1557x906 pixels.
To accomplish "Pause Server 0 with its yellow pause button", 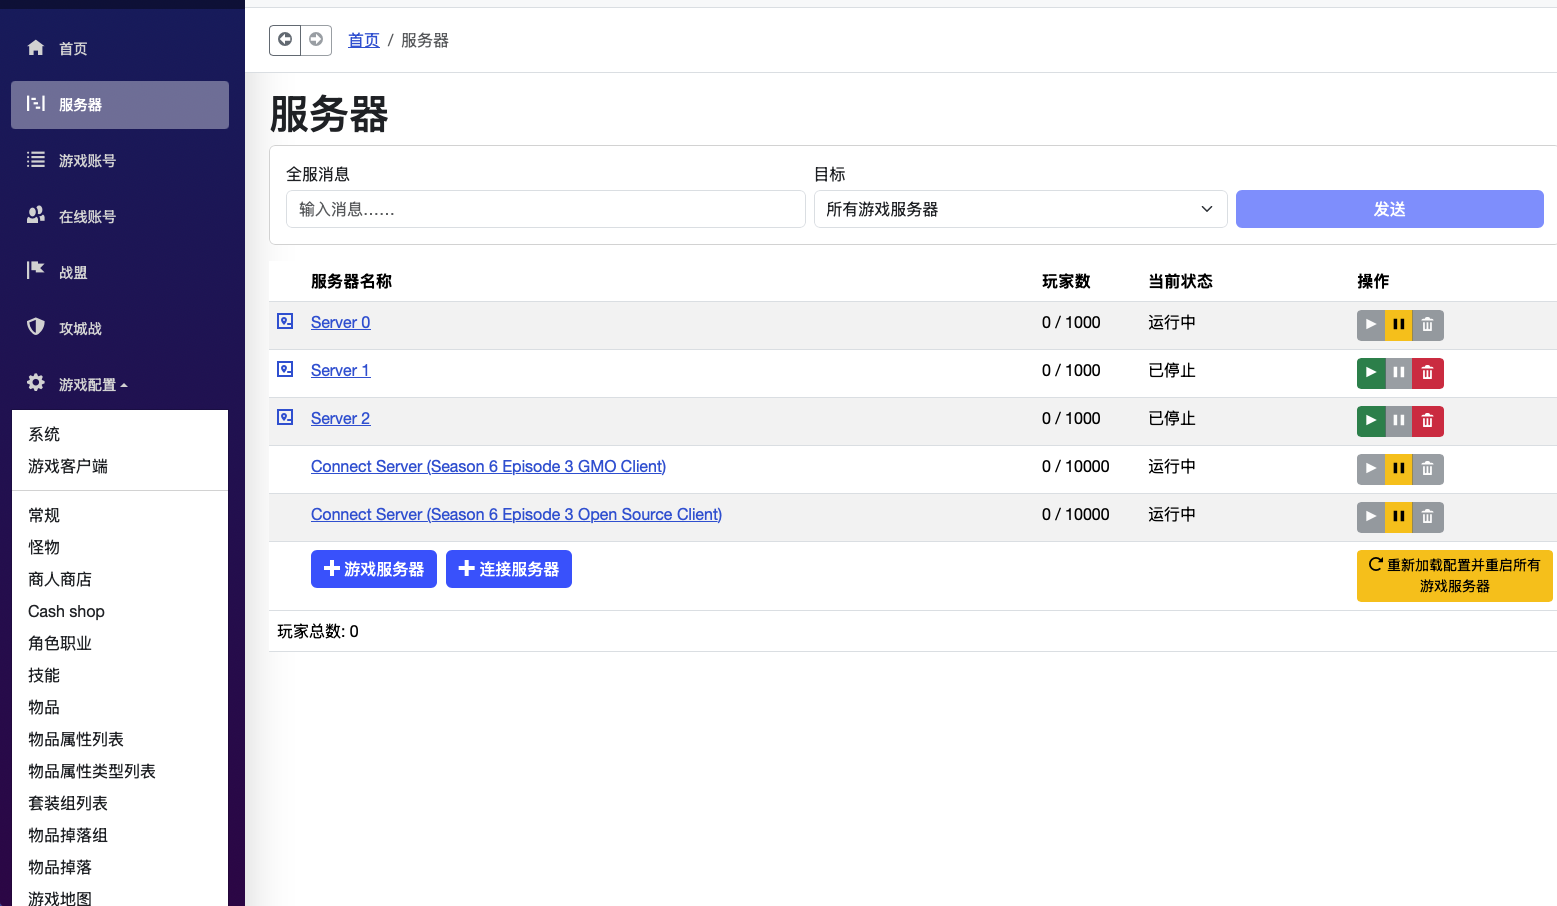I will point(1399,325).
